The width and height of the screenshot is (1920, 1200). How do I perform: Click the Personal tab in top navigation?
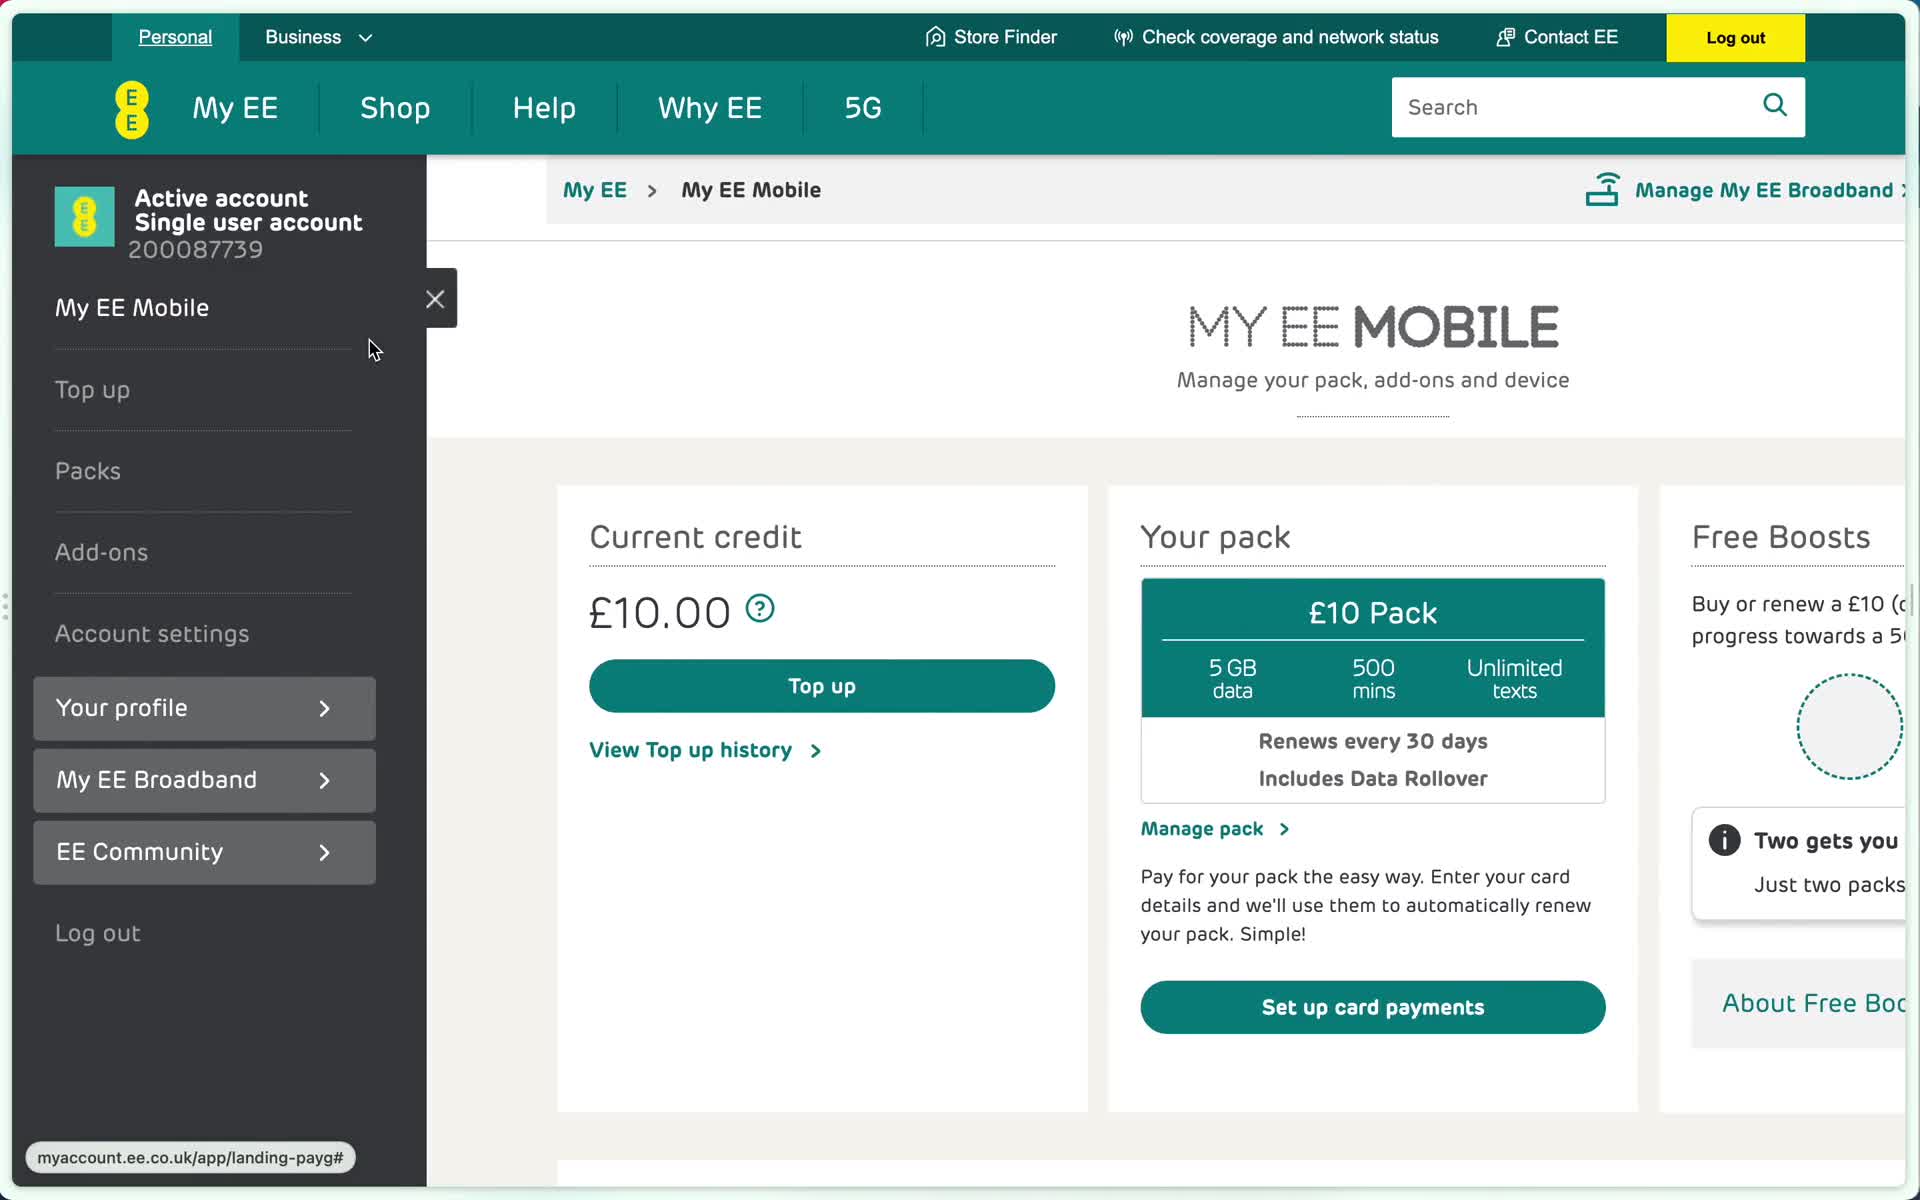click(174, 36)
